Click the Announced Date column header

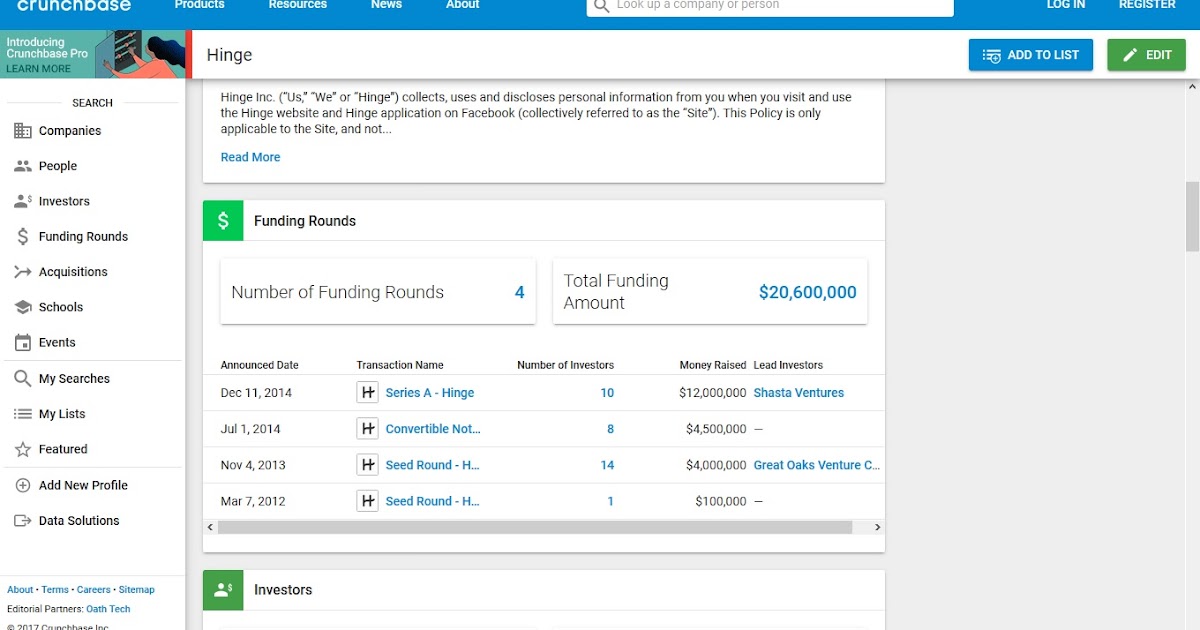click(260, 365)
